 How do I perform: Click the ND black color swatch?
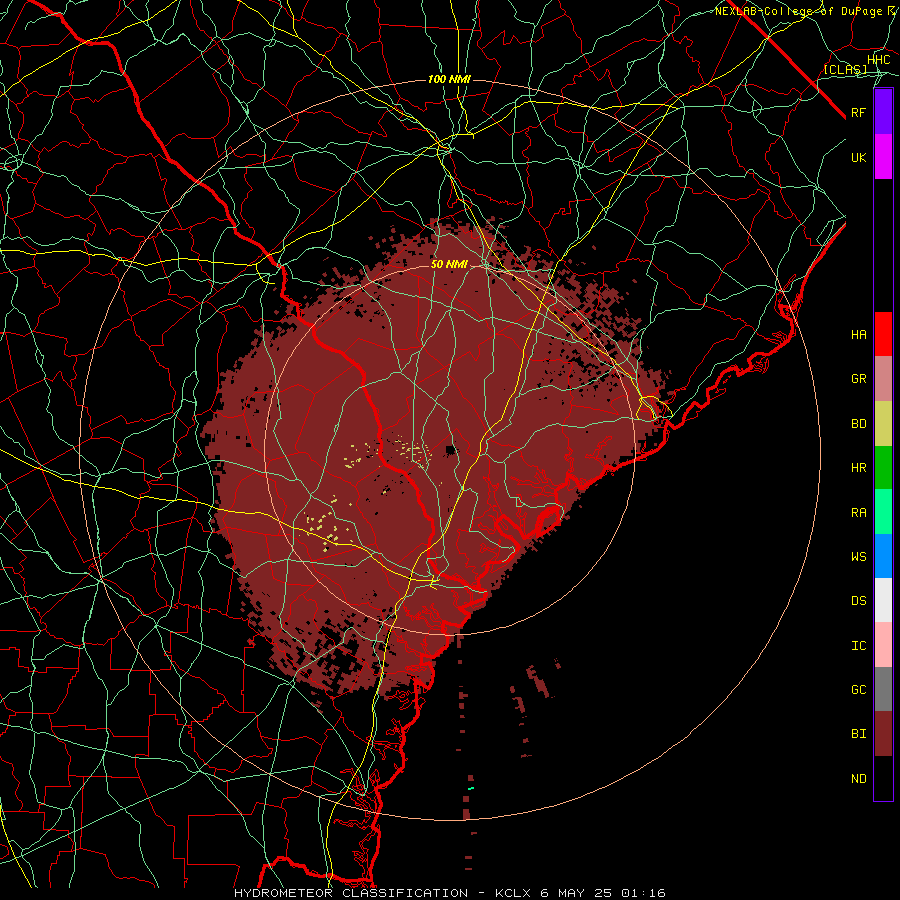coord(883,778)
